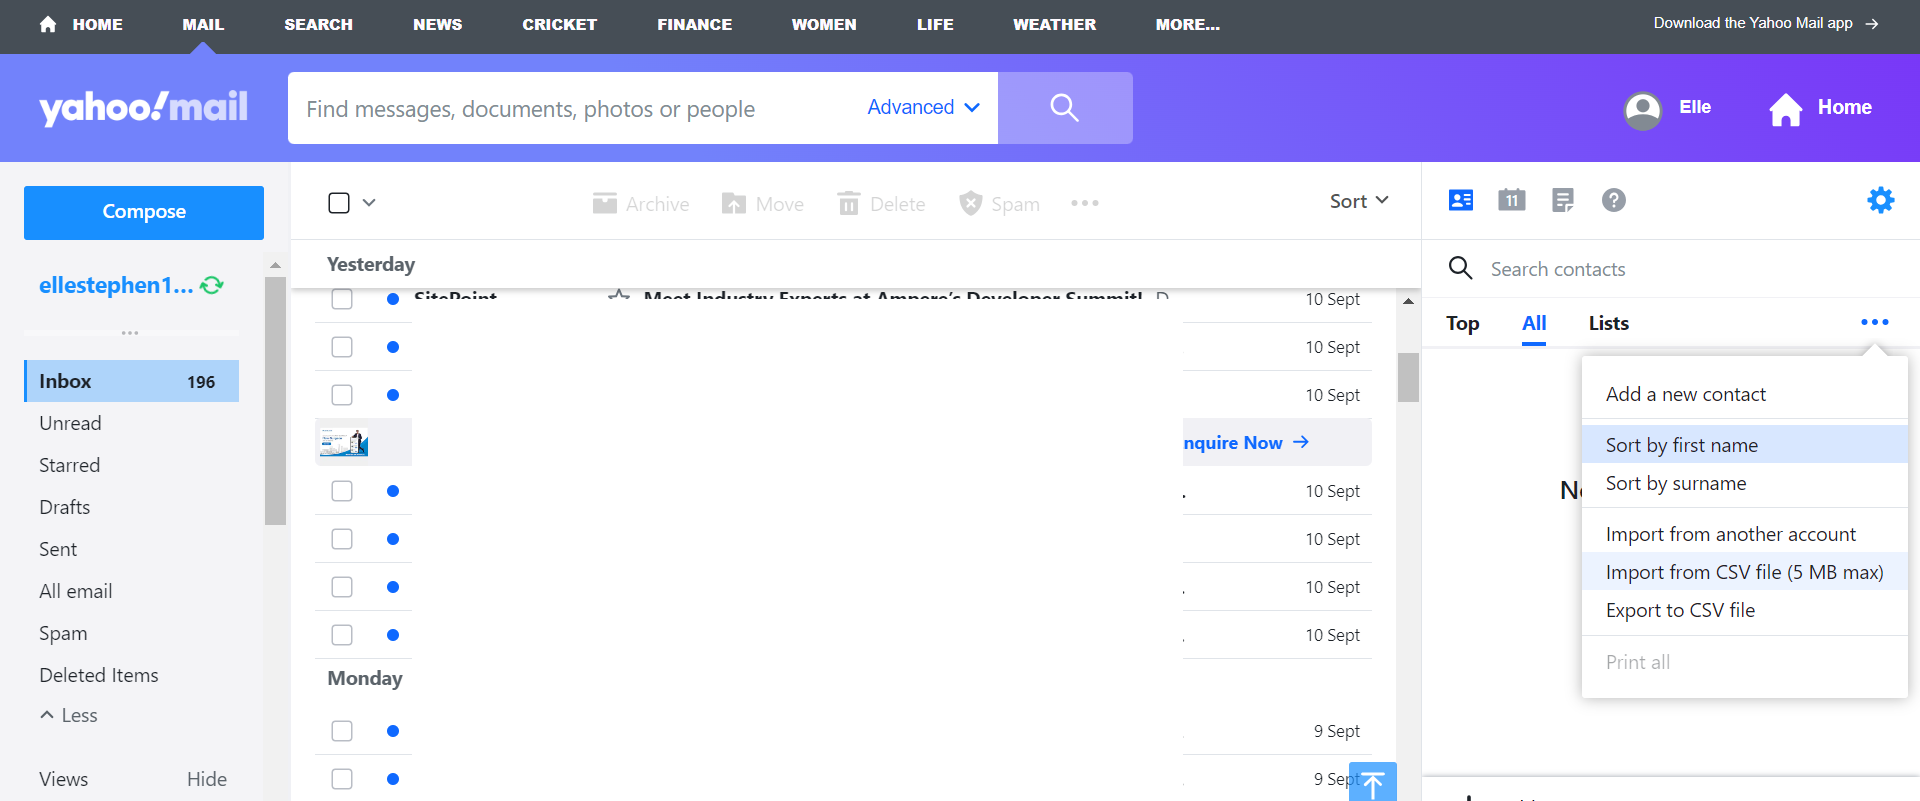Click the contacts search magnifier icon
The image size is (1920, 801).
(1461, 268)
